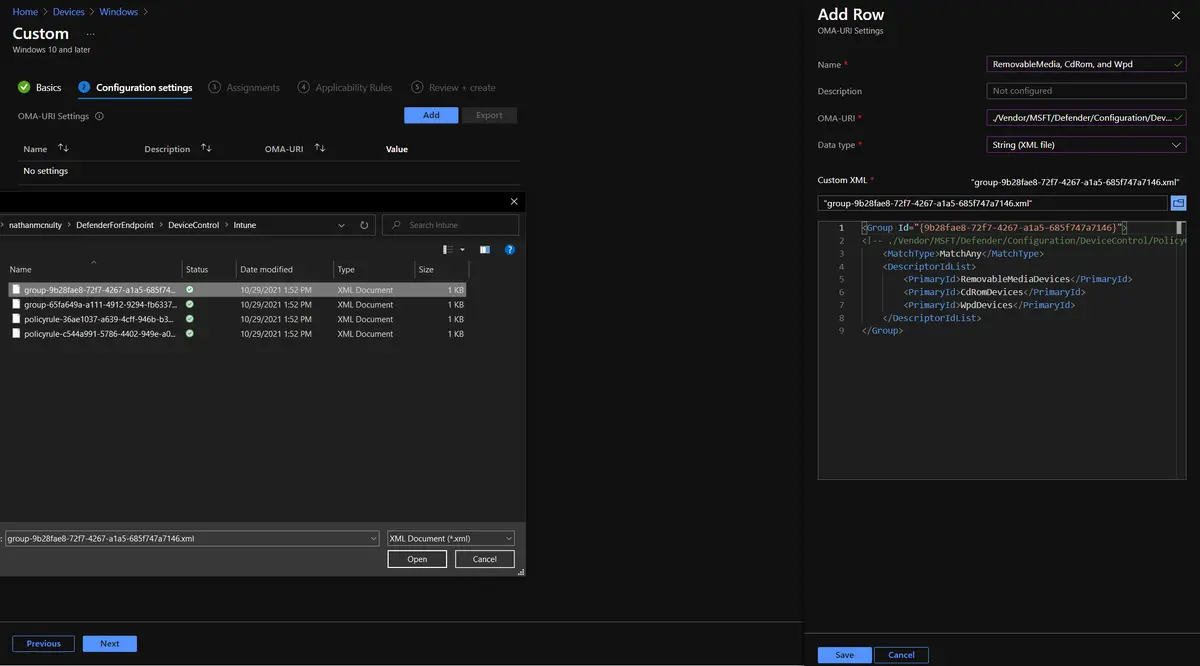1200x666 pixels.
Task: Click the OMA-URI Settings info icon
Action: [99, 116]
